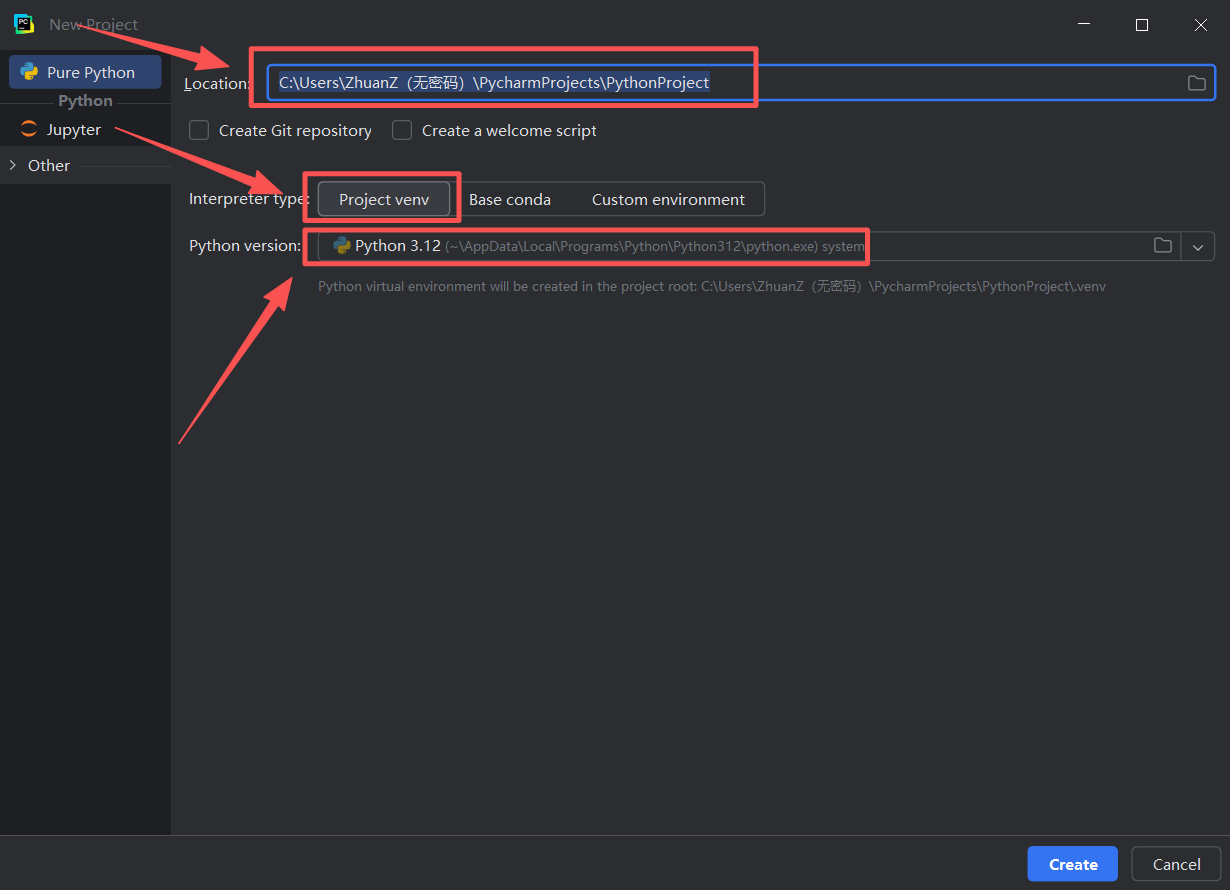This screenshot has height=890, width=1230.
Task: Click the Cancel button
Action: click(x=1176, y=864)
